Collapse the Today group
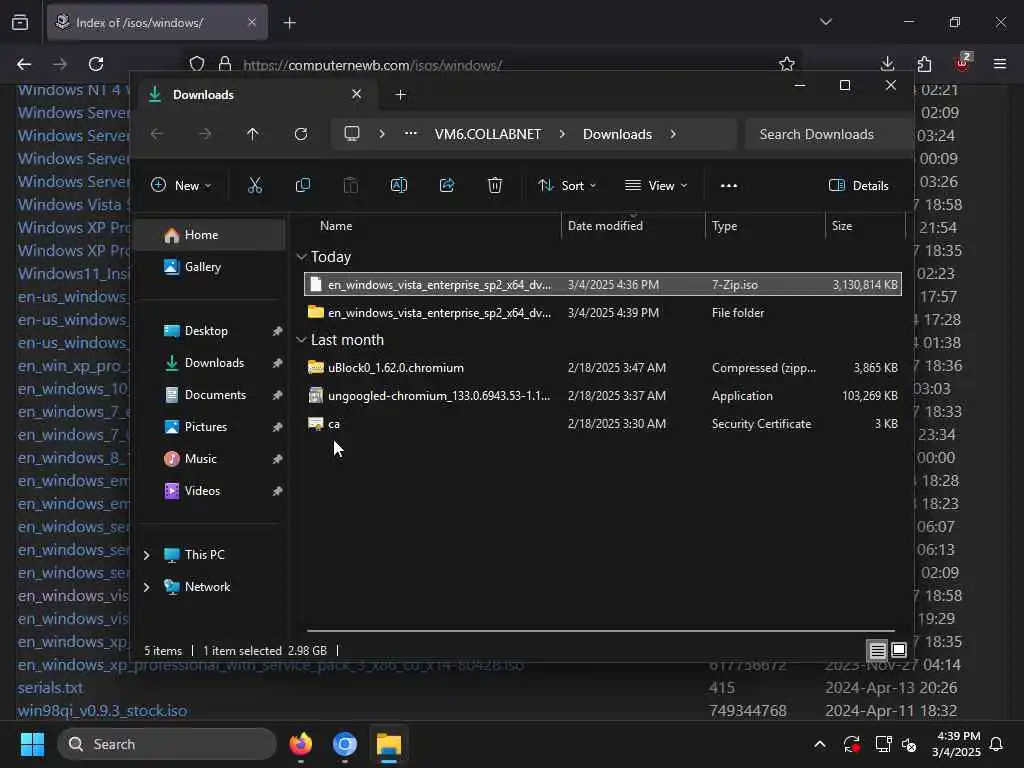 (301, 257)
